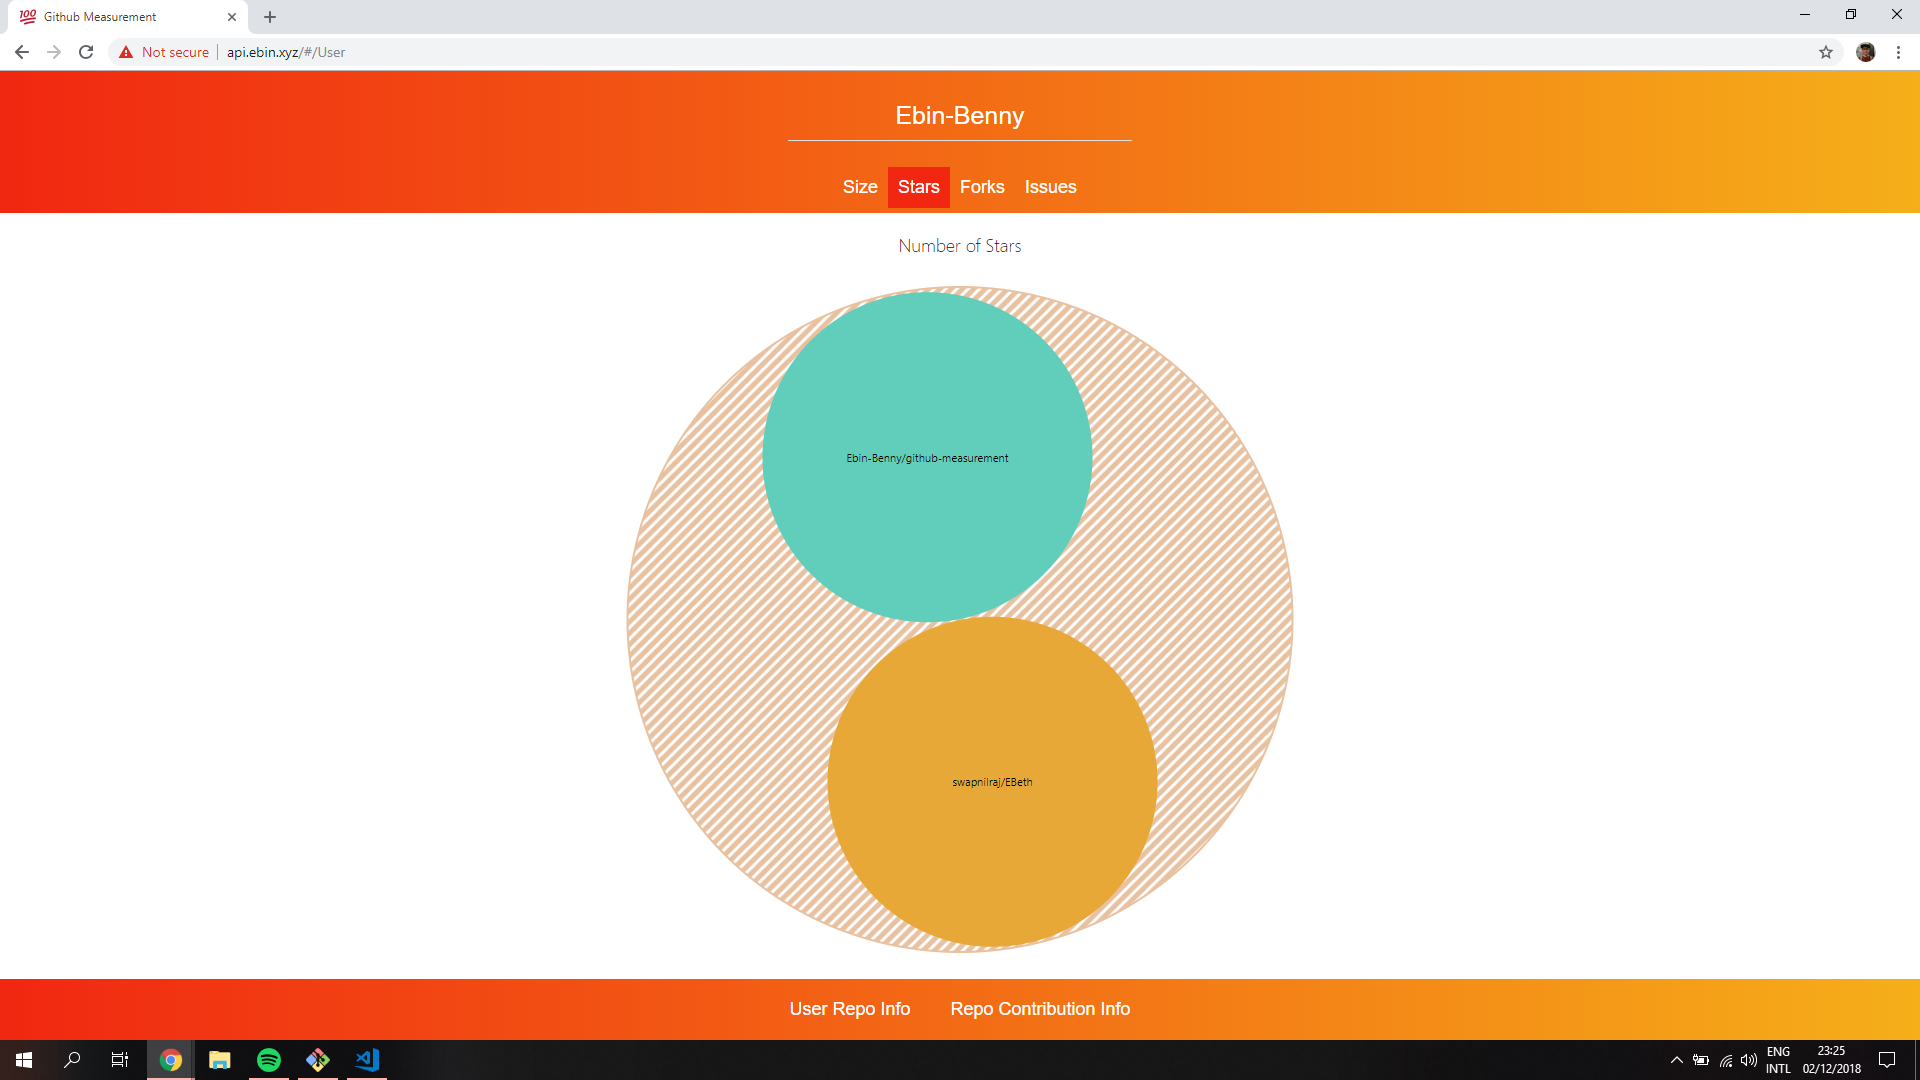Image resolution: width=1920 pixels, height=1080 pixels.
Task: Bookmark page with star icon
Action: (1826, 52)
